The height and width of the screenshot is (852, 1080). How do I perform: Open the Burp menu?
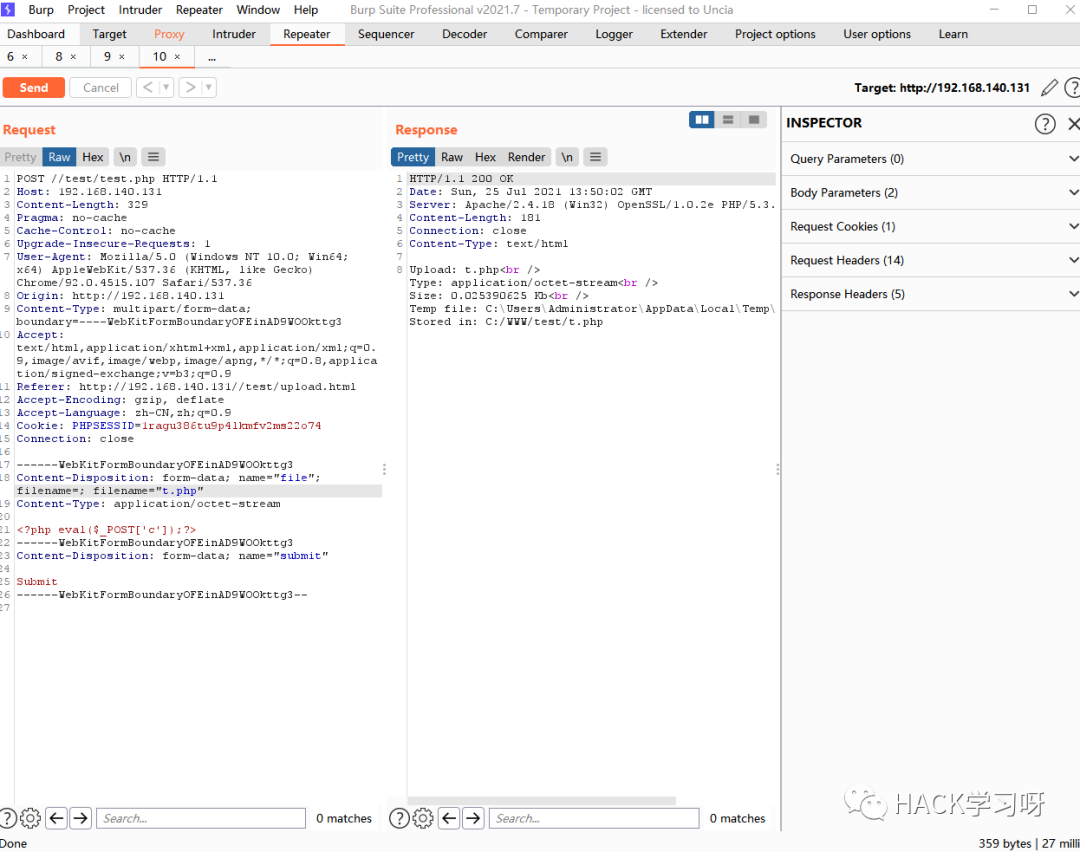[41, 10]
